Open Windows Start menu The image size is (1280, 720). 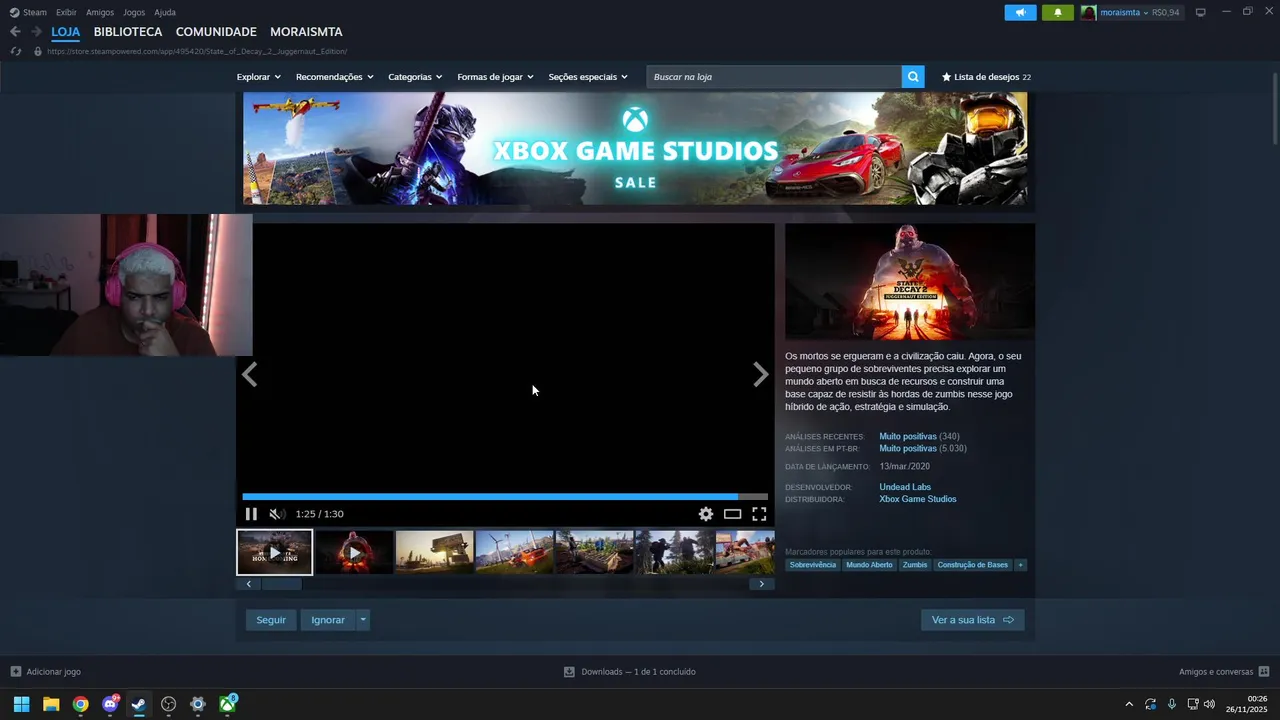[x=21, y=704]
